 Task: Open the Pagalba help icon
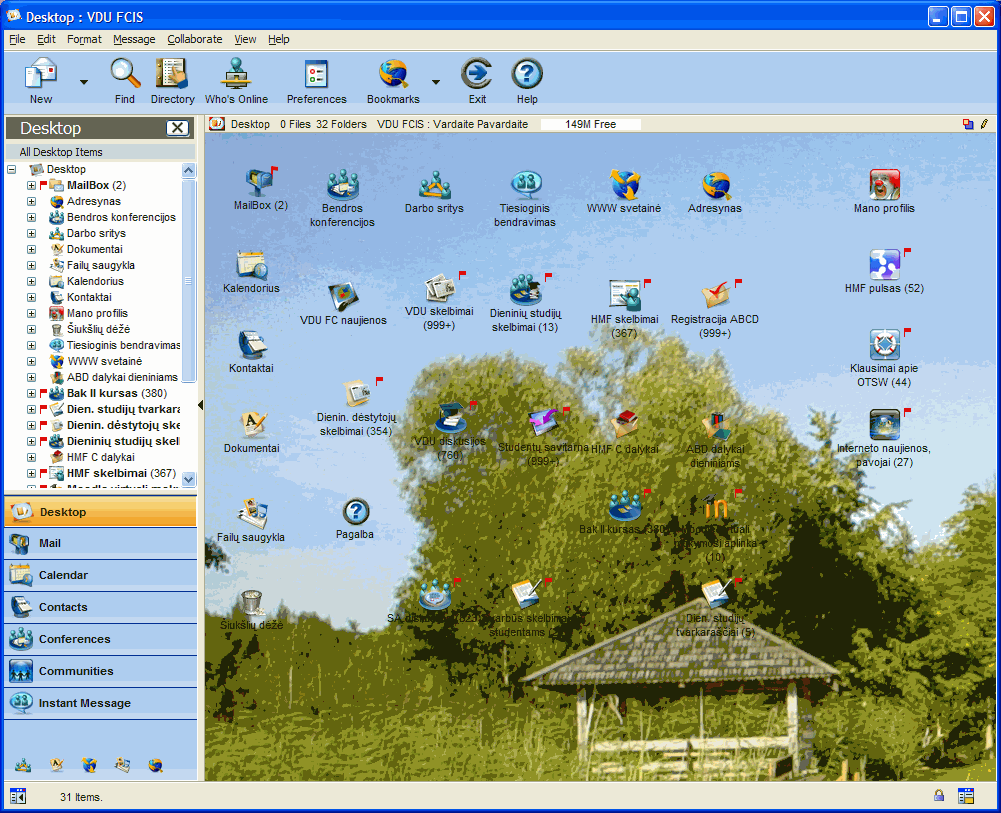click(355, 513)
